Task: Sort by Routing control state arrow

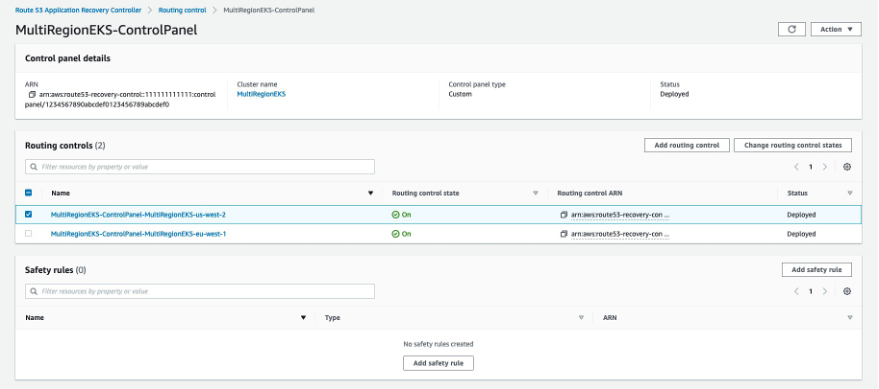Action: (535, 193)
